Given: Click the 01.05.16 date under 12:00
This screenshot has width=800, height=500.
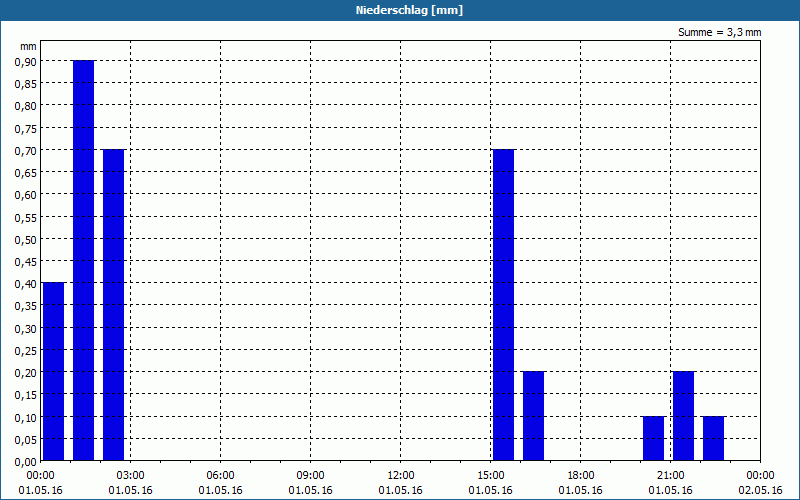Looking at the screenshot, I should coord(401,490).
